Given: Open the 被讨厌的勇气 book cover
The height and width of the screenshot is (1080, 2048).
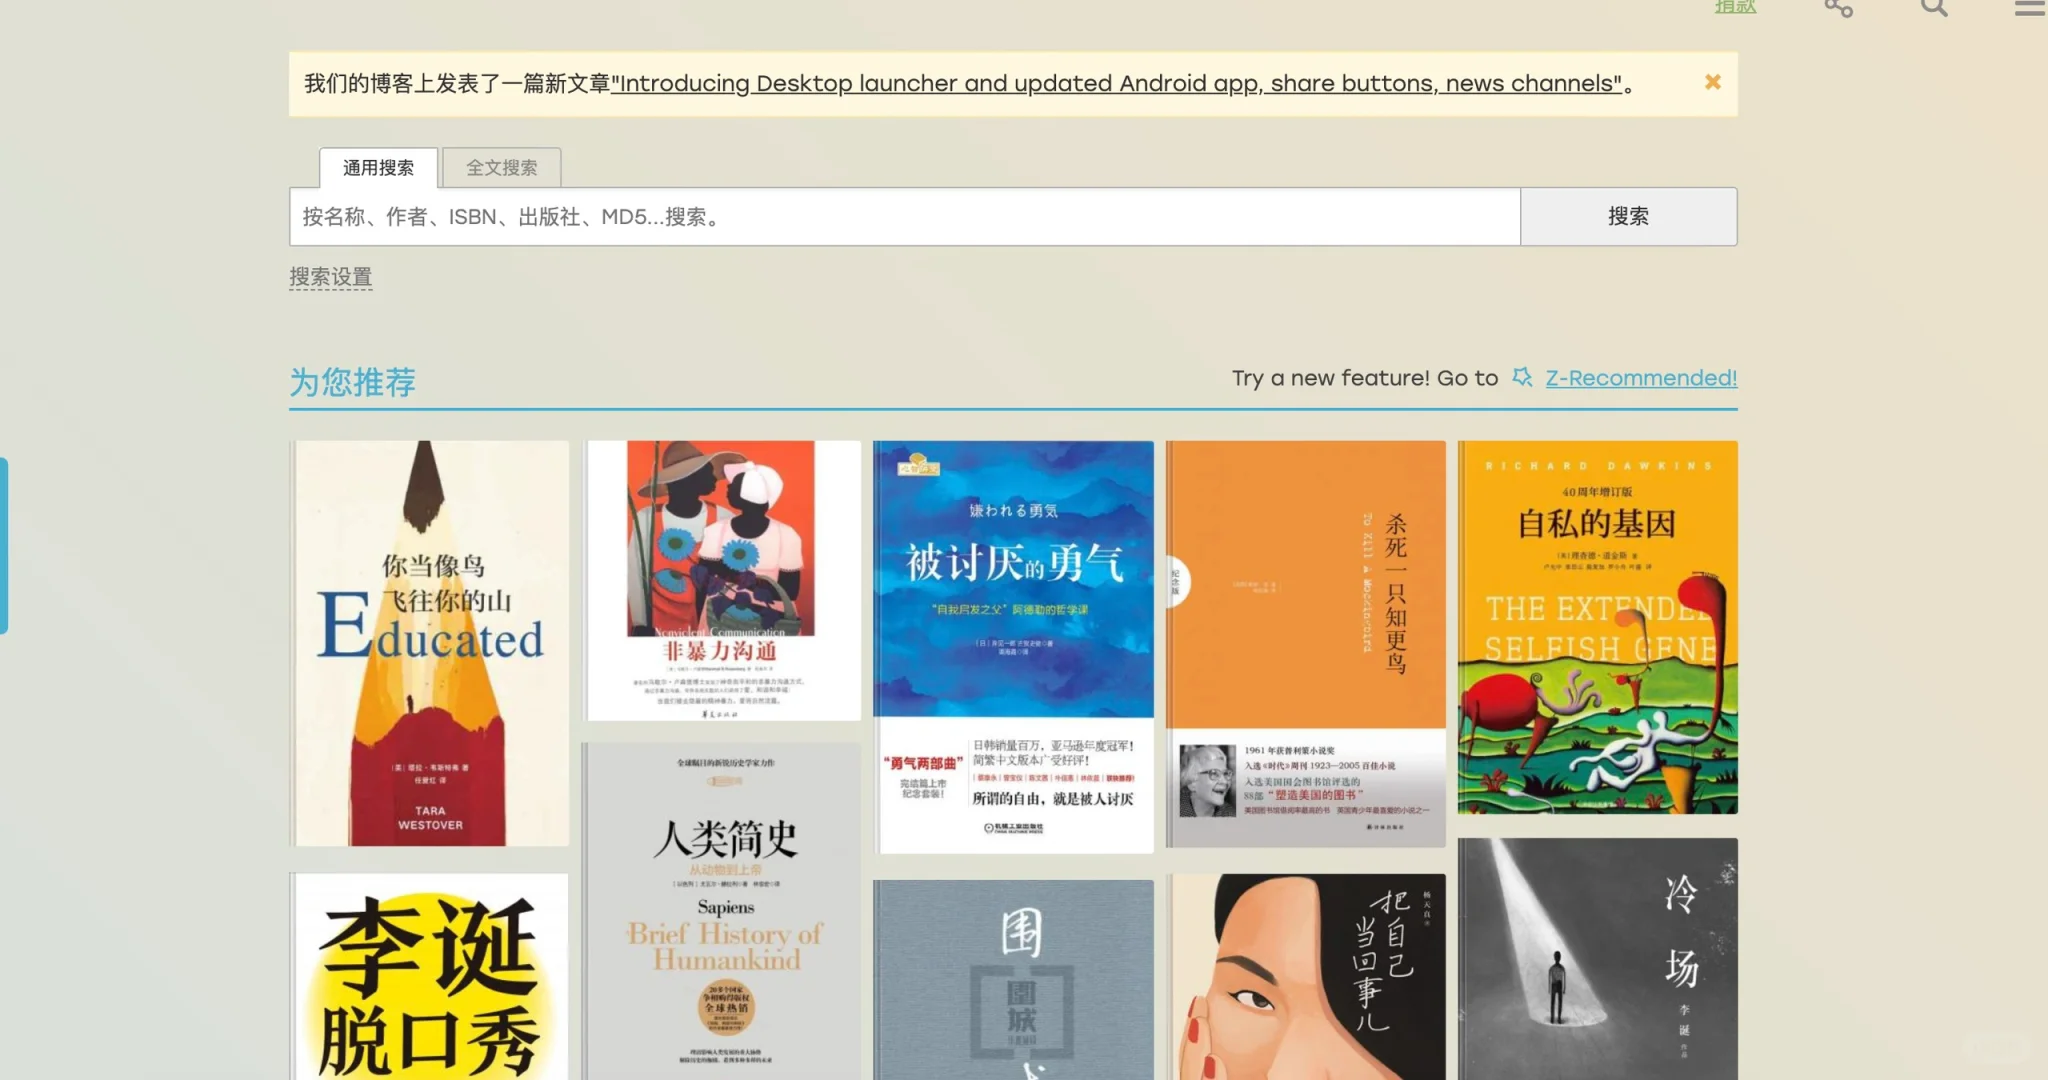Looking at the screenshot, I should tap(1013, 647).
